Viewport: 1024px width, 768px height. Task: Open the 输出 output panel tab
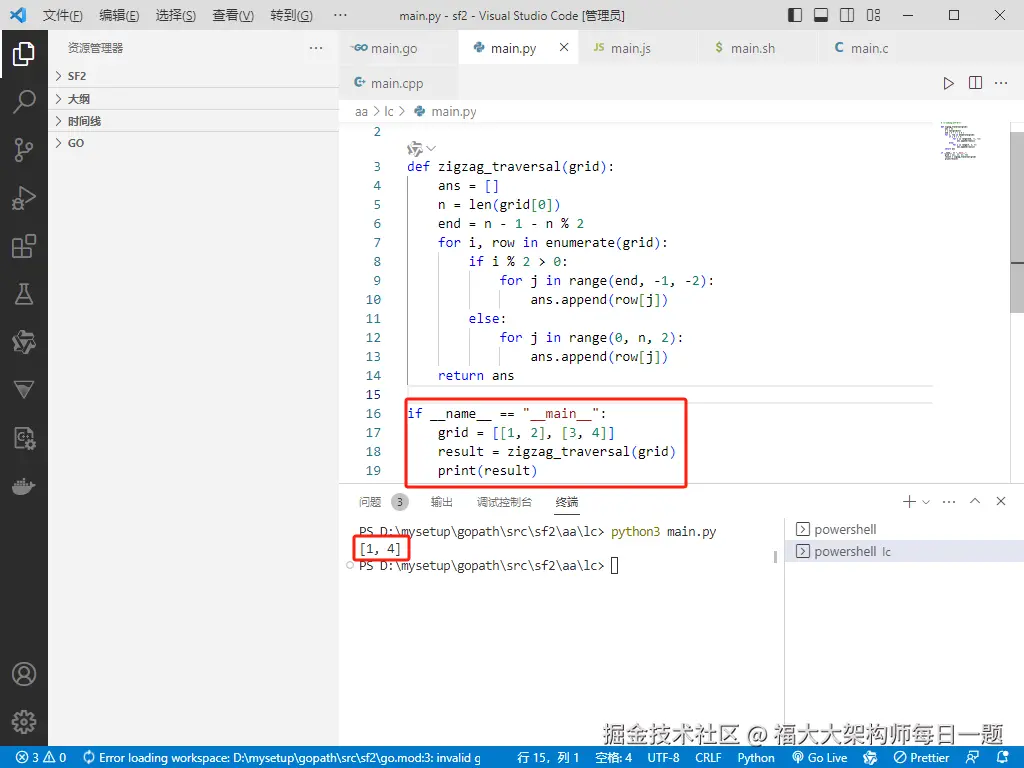pos(441,502)
